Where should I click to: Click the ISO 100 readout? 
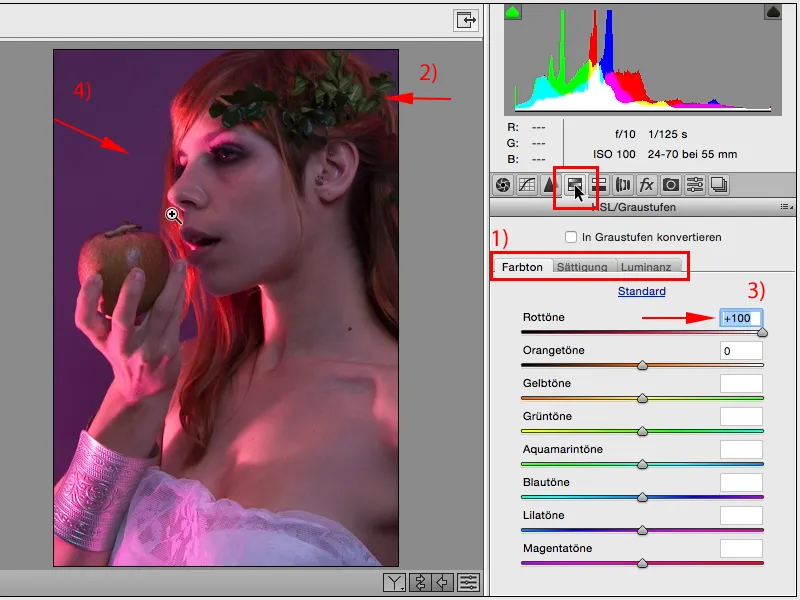614,154
